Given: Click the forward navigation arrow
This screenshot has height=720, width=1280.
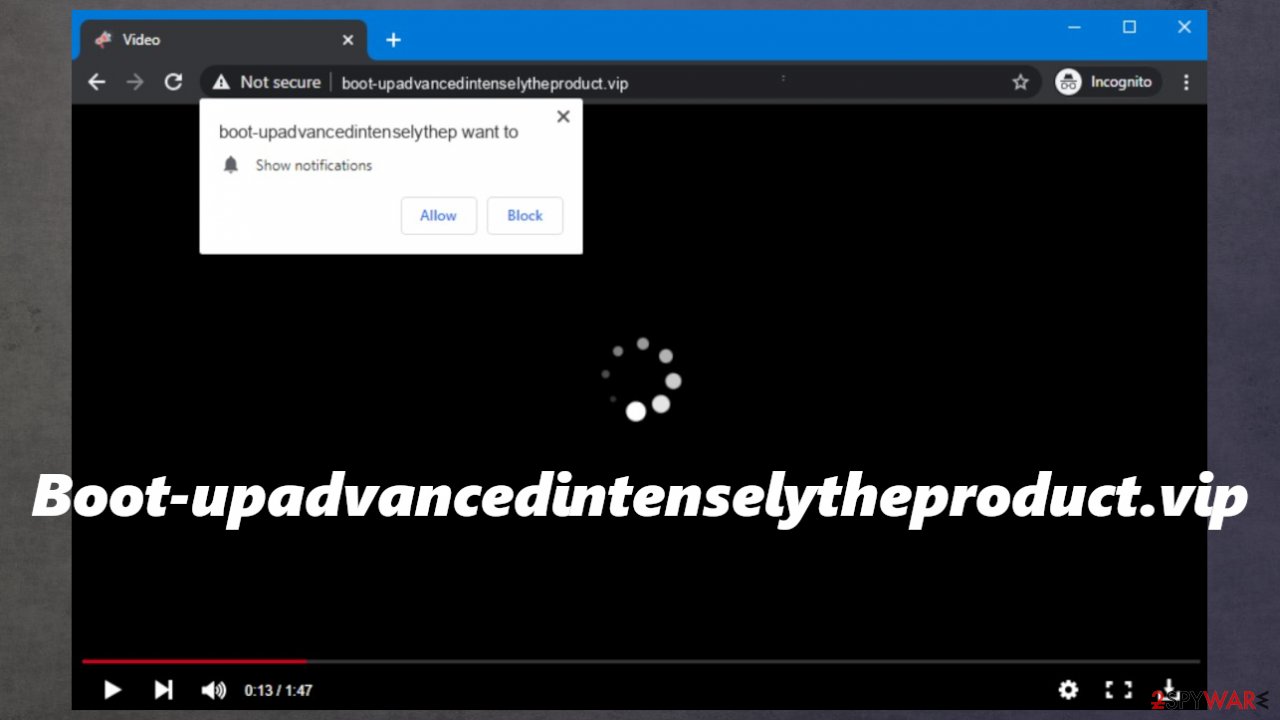Looking at the screenshot, I should 135,82.
